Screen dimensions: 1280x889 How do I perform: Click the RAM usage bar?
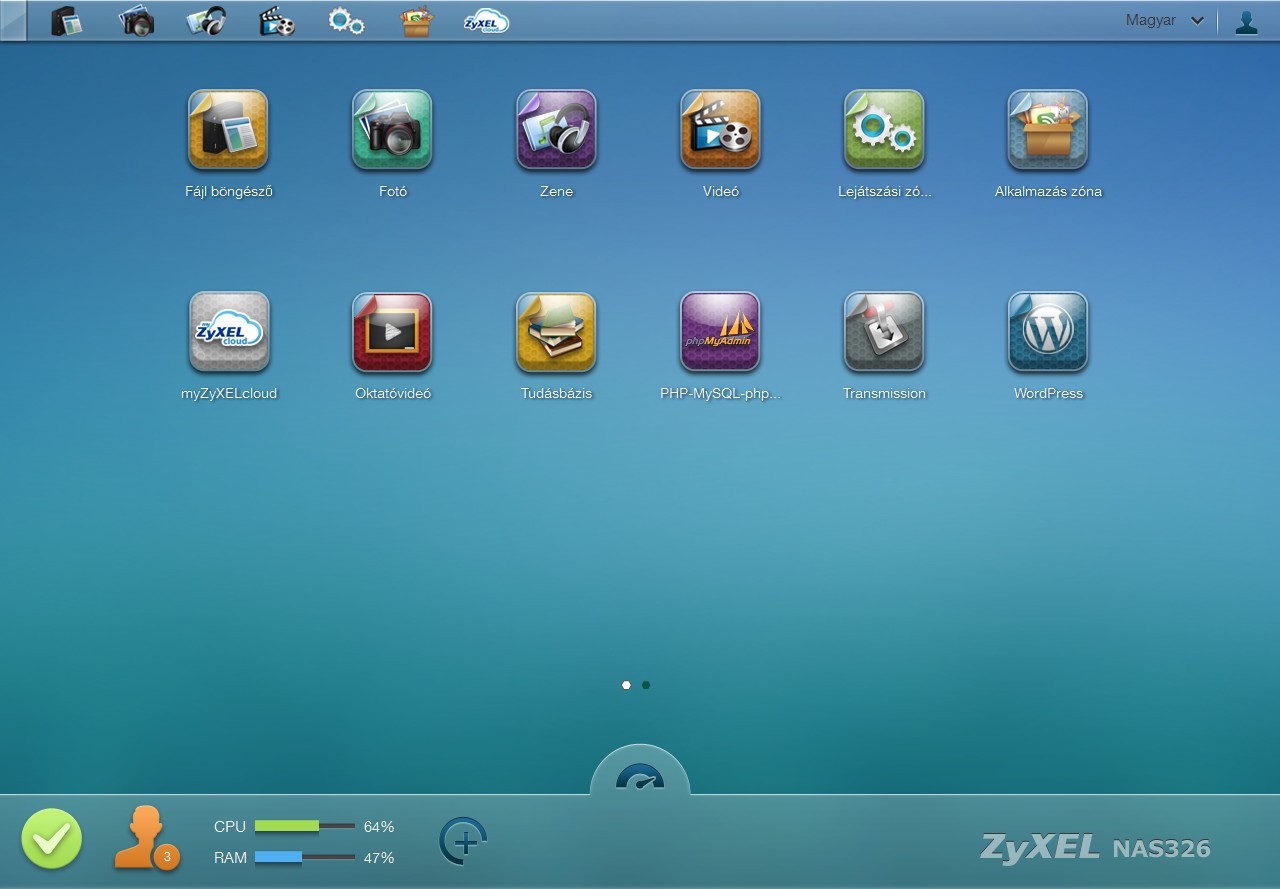(x=305, y=857)
